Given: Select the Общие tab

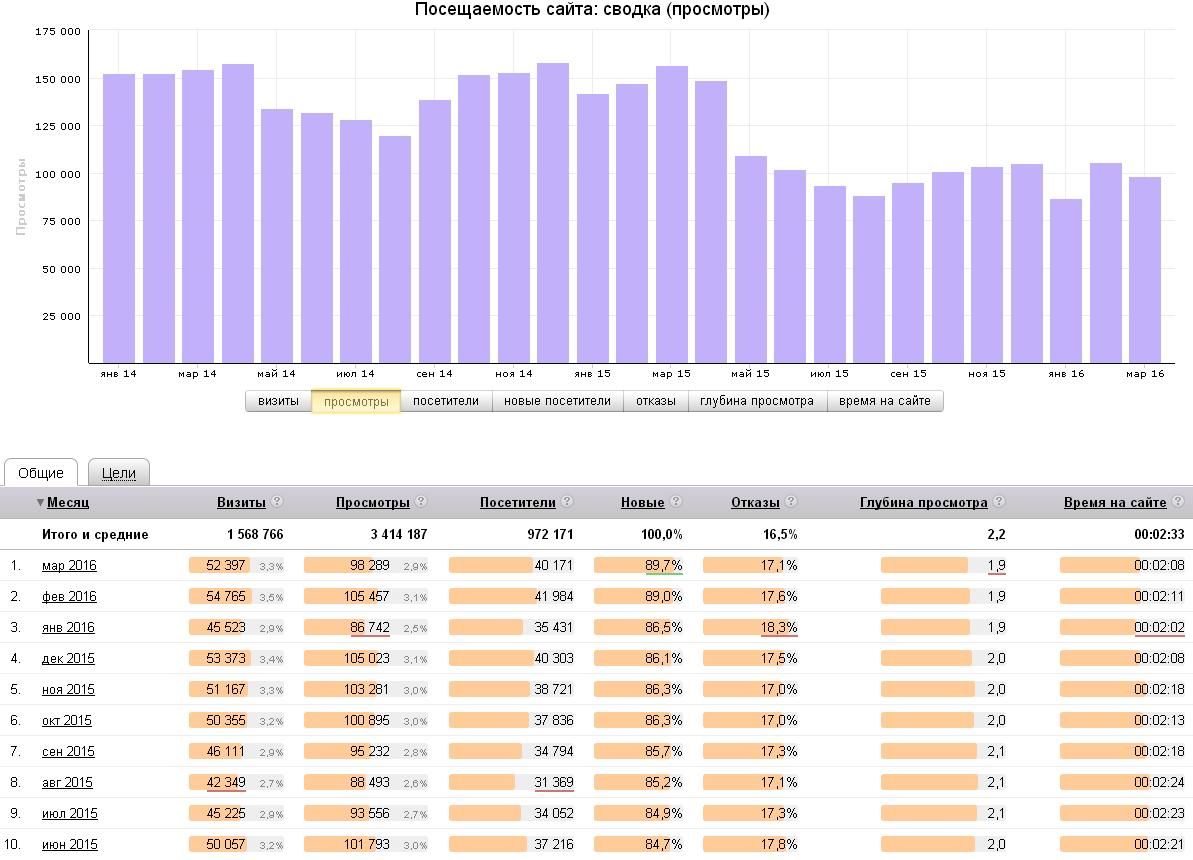Looking at the screenshot, I should pos(41,473).
